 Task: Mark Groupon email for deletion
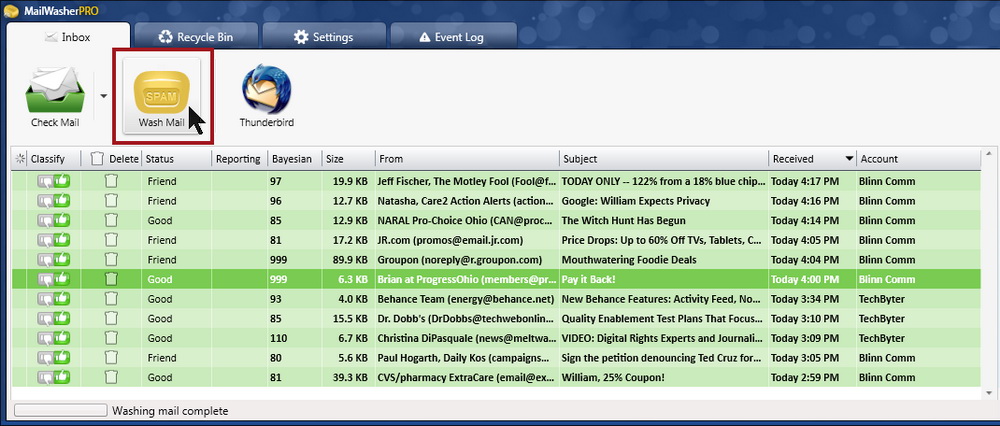112,260
